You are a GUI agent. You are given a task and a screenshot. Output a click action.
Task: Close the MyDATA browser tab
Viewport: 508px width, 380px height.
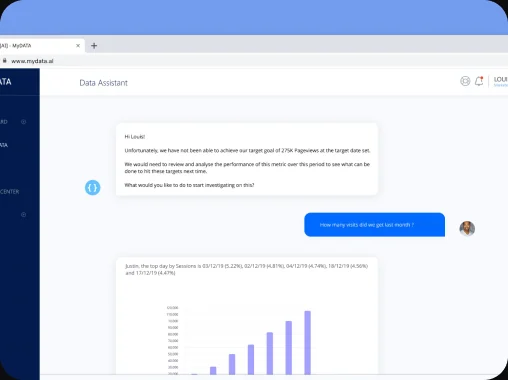click(78, 46)
